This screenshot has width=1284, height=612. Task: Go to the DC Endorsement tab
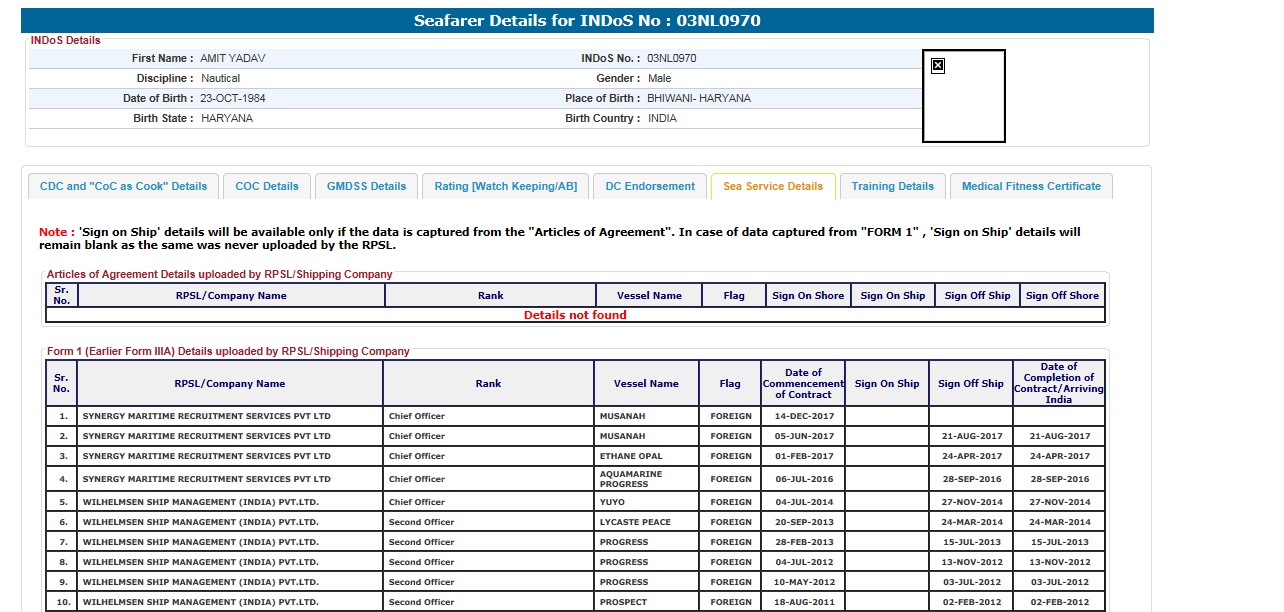pos(650,186)
